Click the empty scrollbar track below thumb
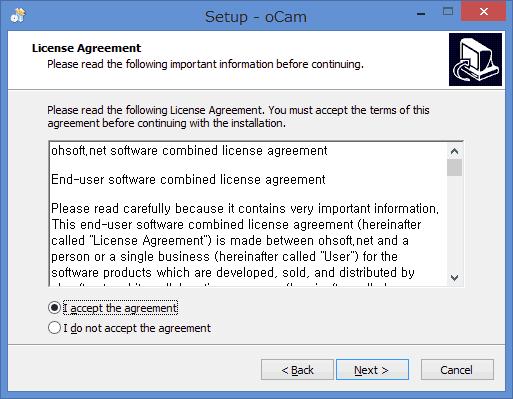This screenshot has height=399, width=513. pos(454,223)
